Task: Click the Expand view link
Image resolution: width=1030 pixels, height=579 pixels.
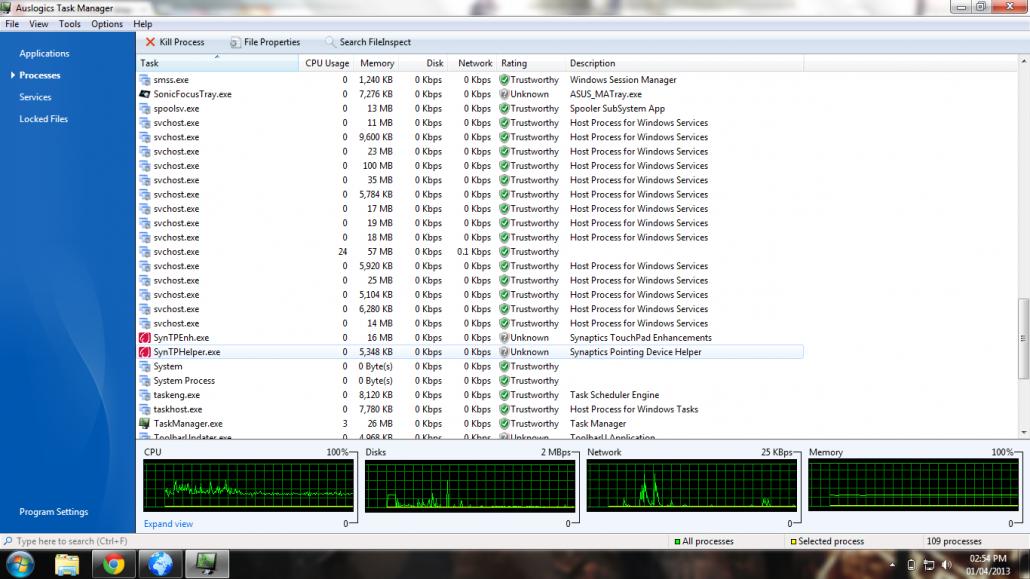Action: pos(168,524)
